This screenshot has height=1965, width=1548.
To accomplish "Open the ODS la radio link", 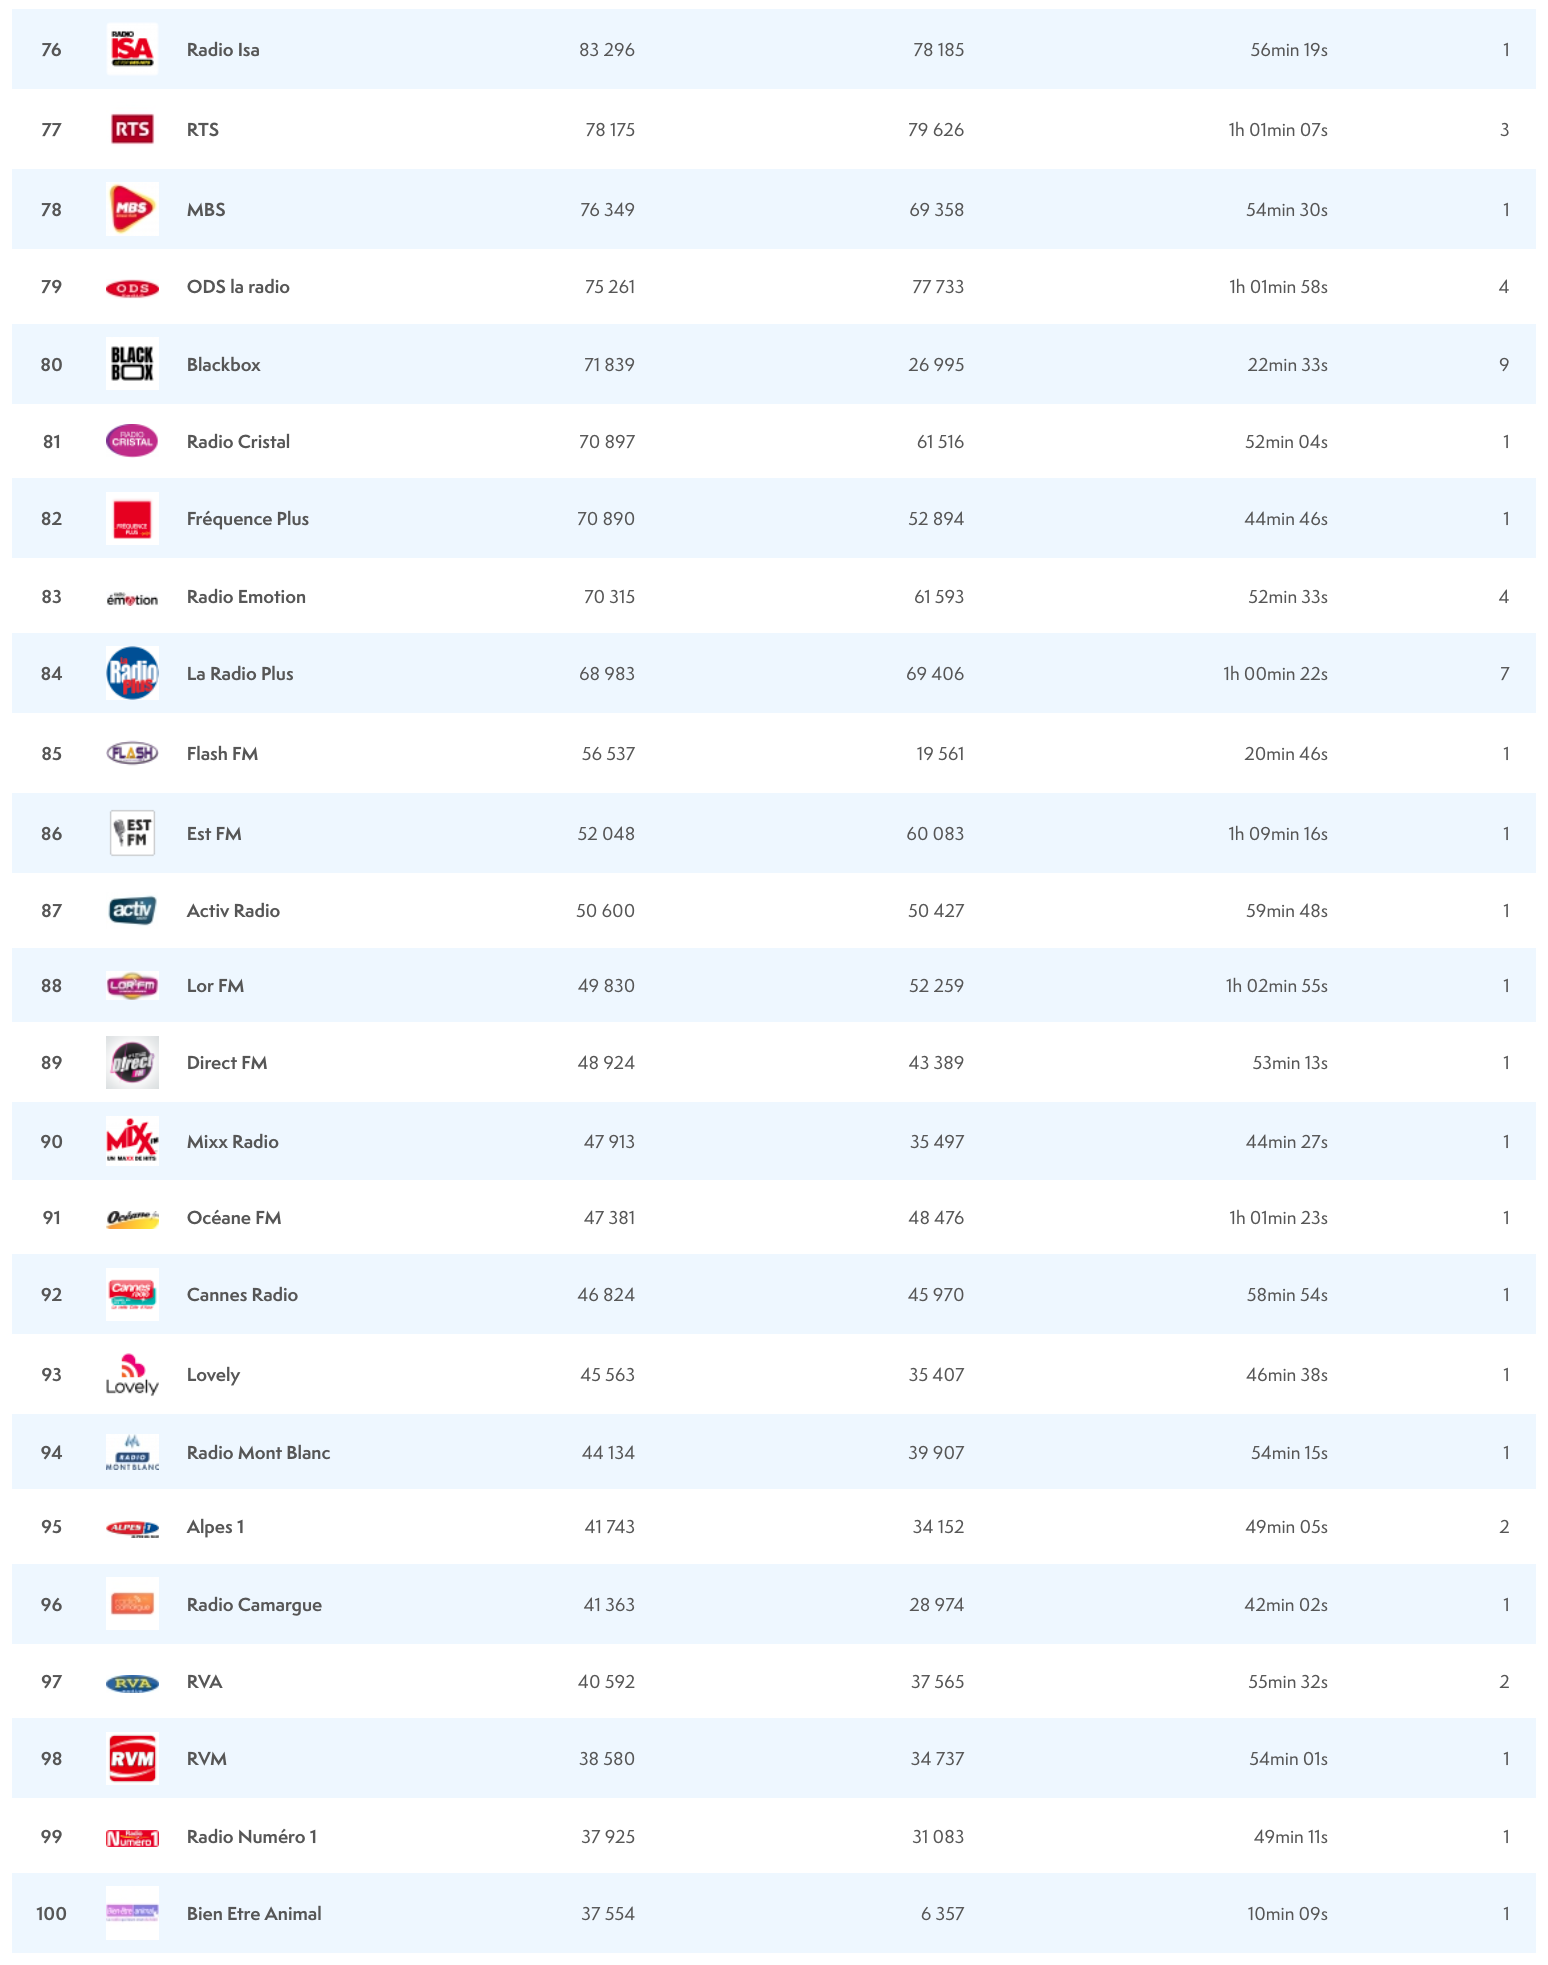I will tap(238, 287).
